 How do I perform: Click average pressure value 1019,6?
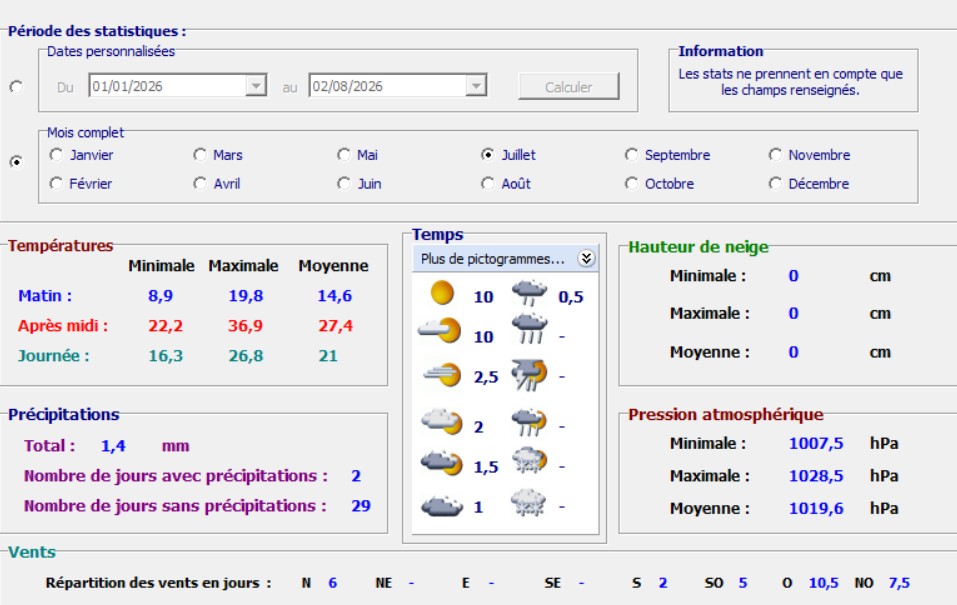tap(816, 509)
